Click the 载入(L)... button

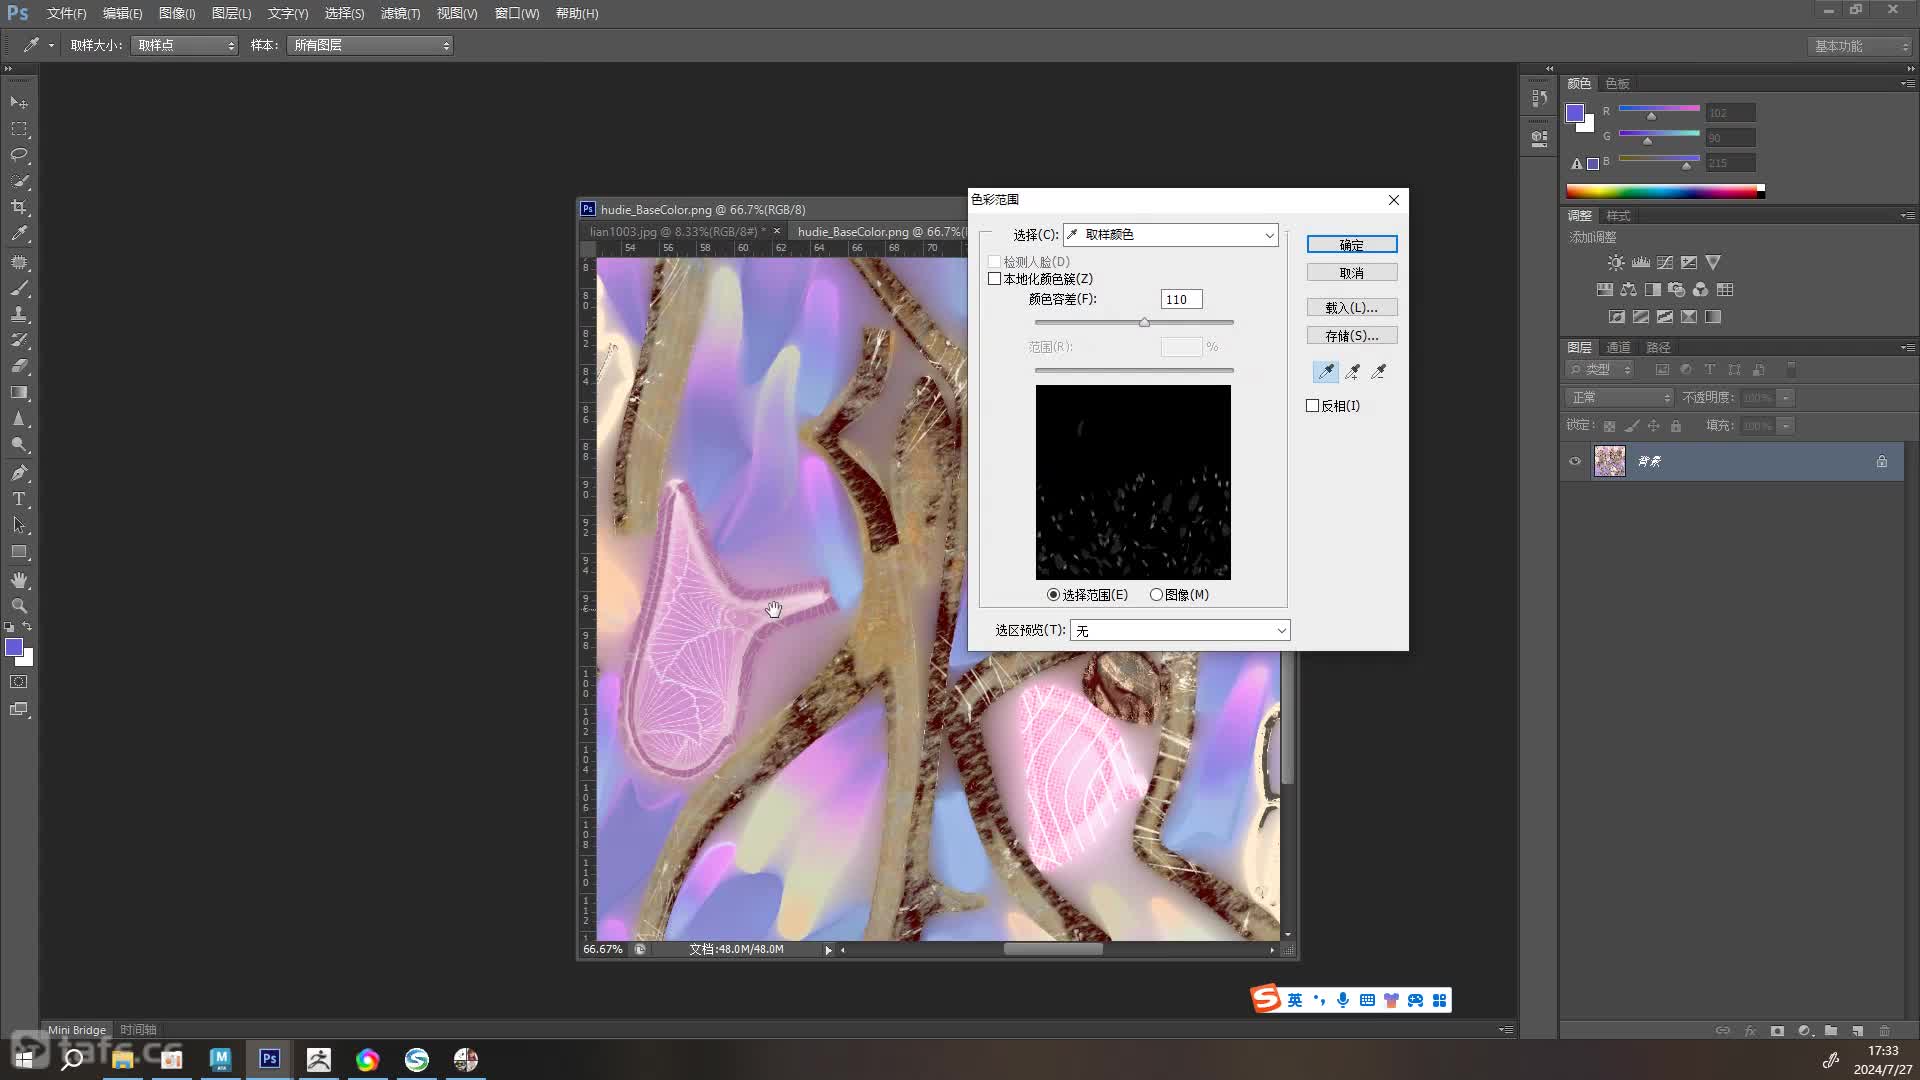coord(1352,308)
